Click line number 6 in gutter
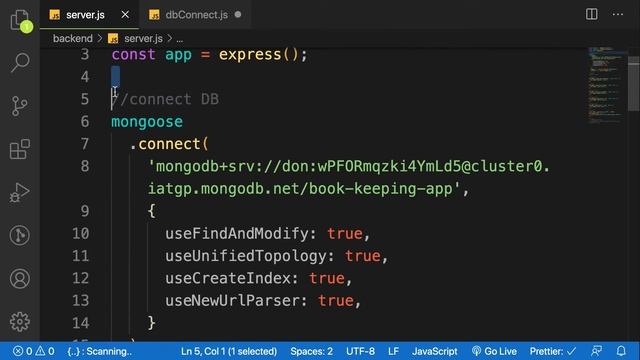The width and height of the screenshot is (640, 360). click(84, 122)
